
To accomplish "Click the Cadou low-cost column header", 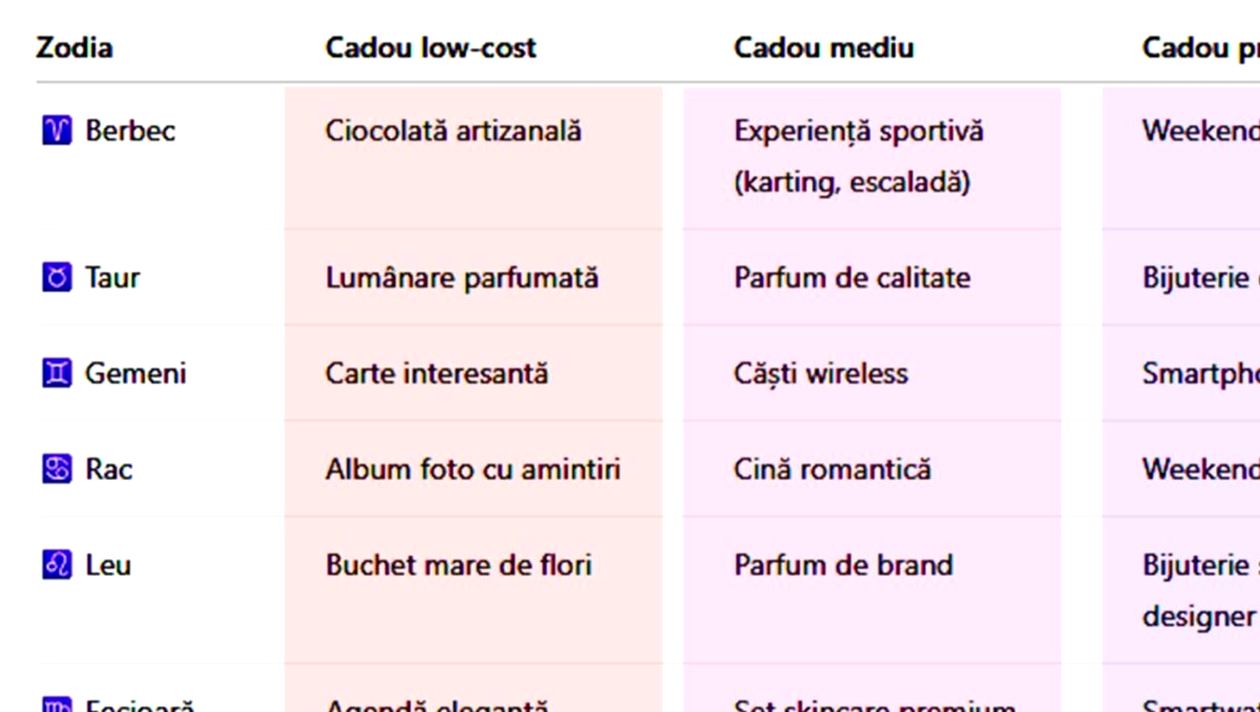I will click(x=430, y=48).
